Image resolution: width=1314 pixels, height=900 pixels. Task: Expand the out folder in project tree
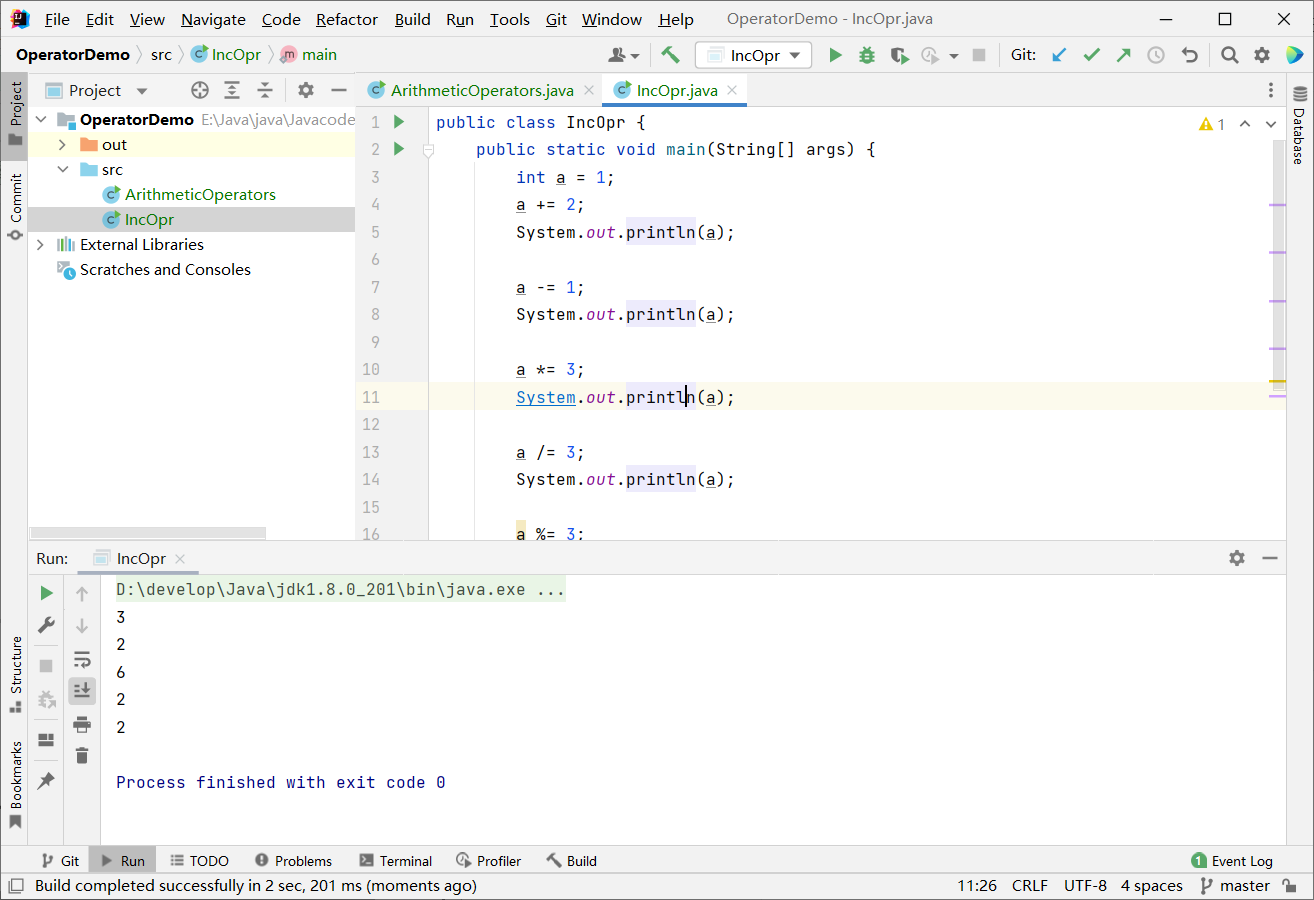[x=62, y=145]
